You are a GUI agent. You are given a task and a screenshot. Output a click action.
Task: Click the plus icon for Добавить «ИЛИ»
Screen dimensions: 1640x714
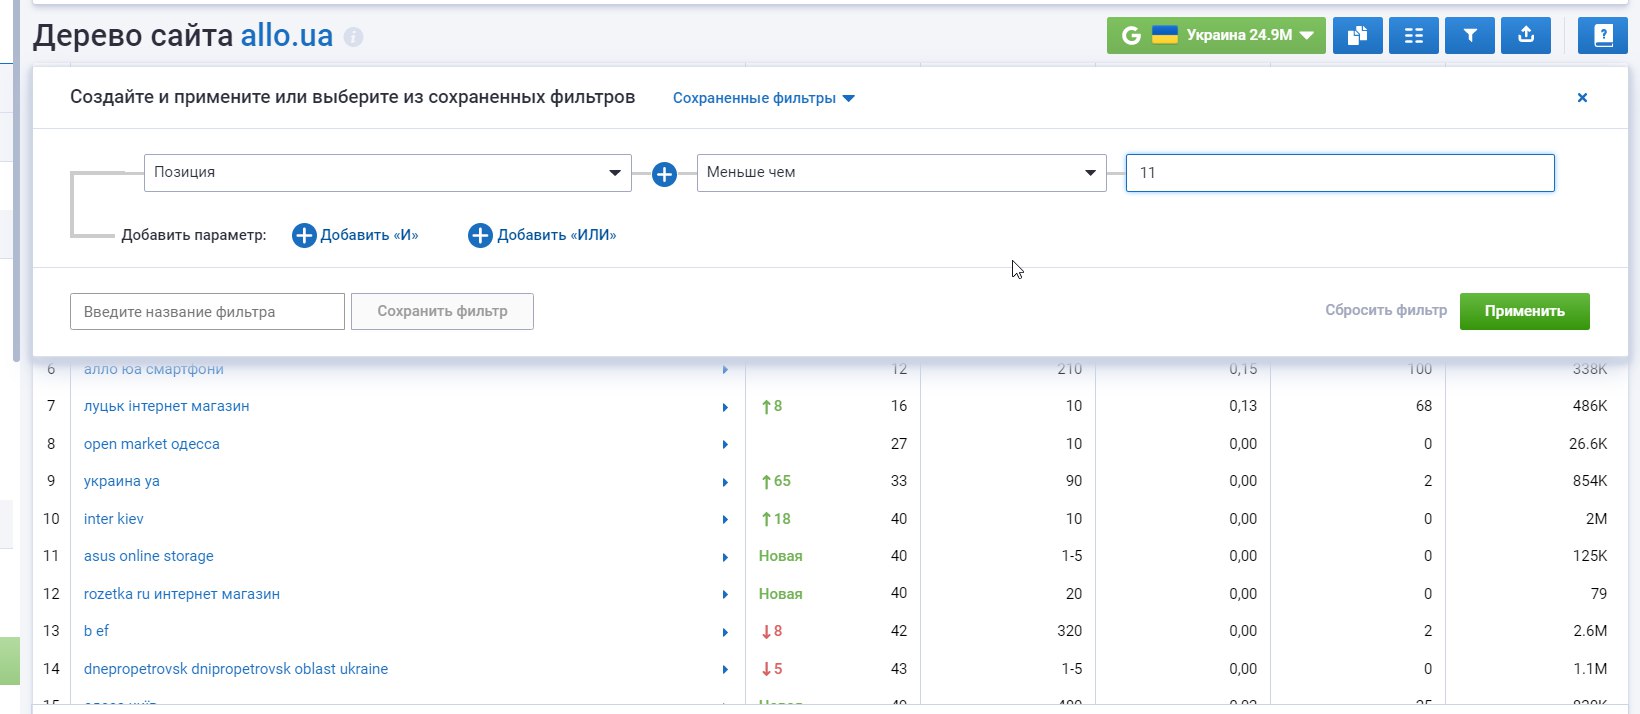480,235
